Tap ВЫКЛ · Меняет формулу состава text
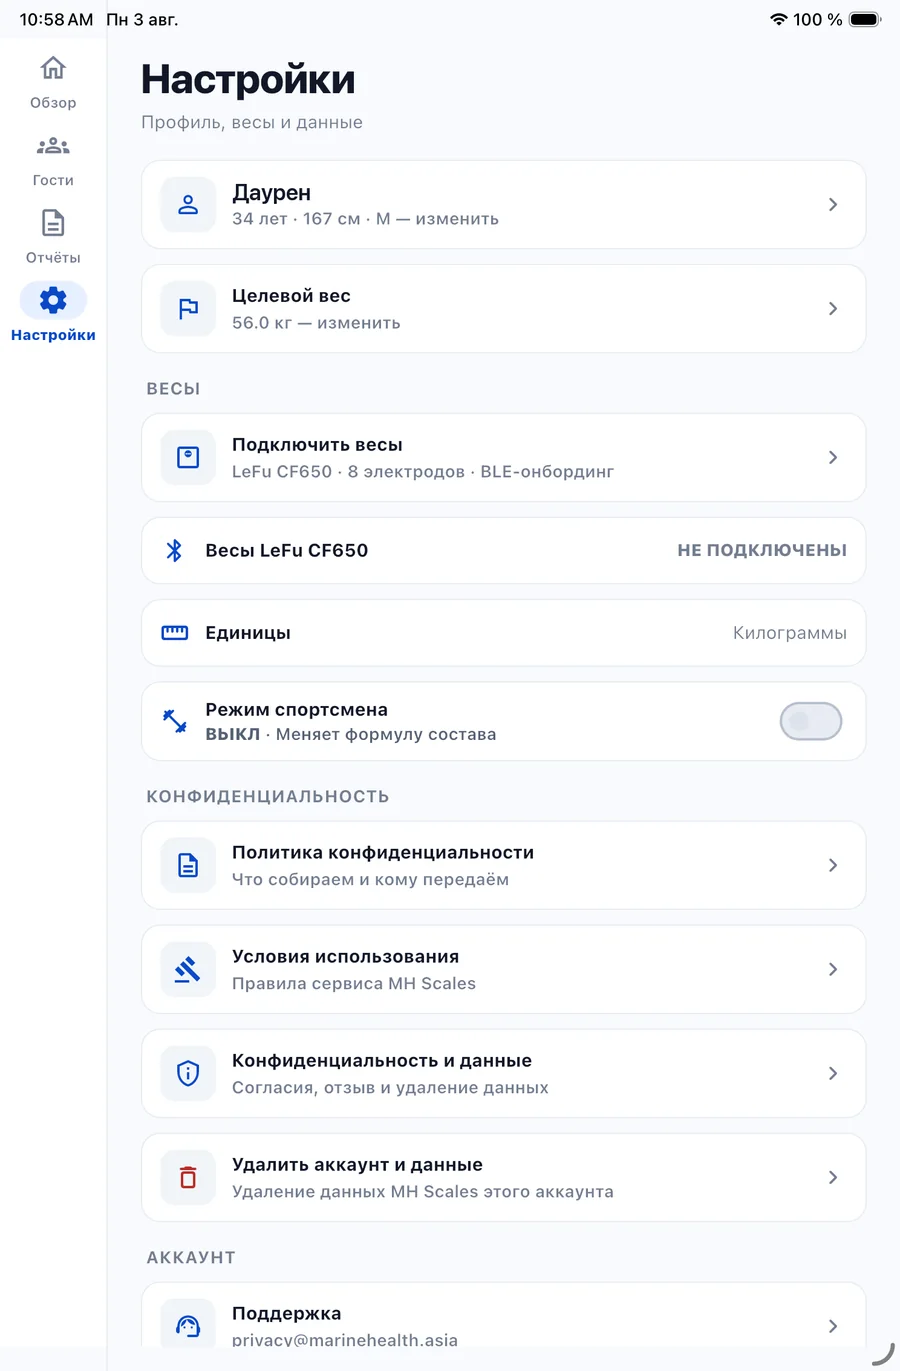The image size is (900, 1371). (351, 734)
